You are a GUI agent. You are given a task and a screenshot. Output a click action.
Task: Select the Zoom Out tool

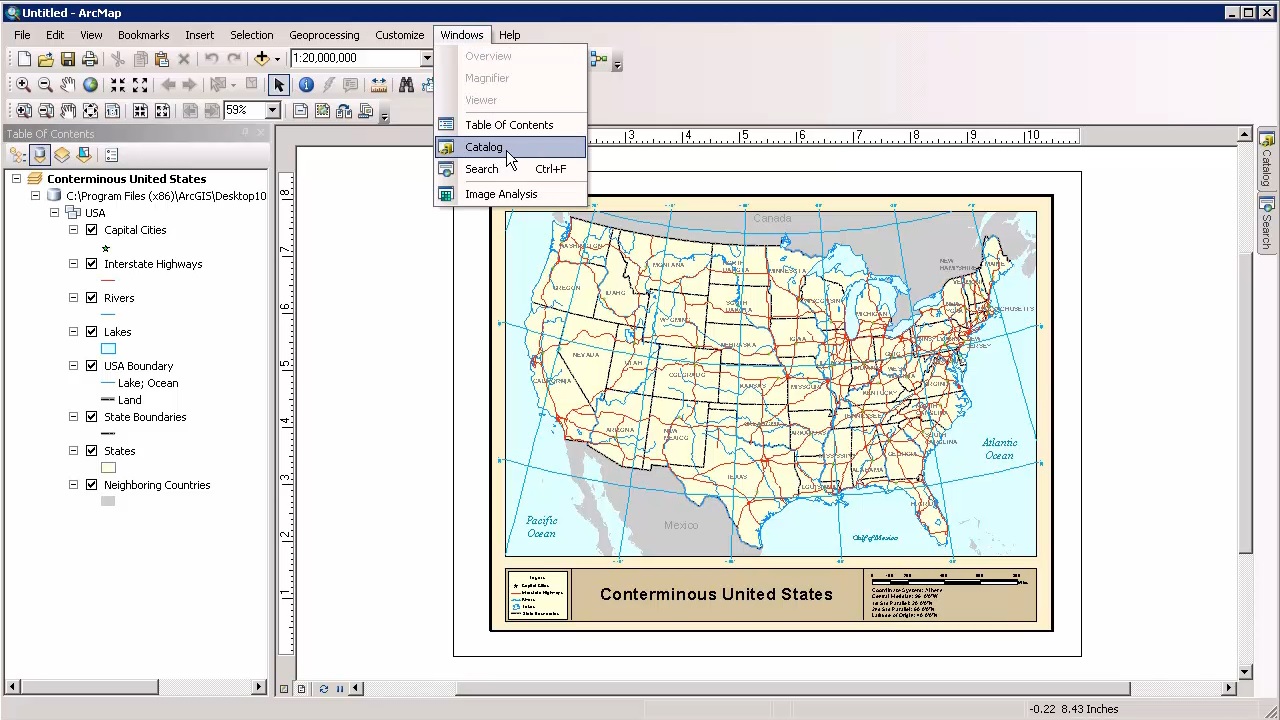(45, 85)
